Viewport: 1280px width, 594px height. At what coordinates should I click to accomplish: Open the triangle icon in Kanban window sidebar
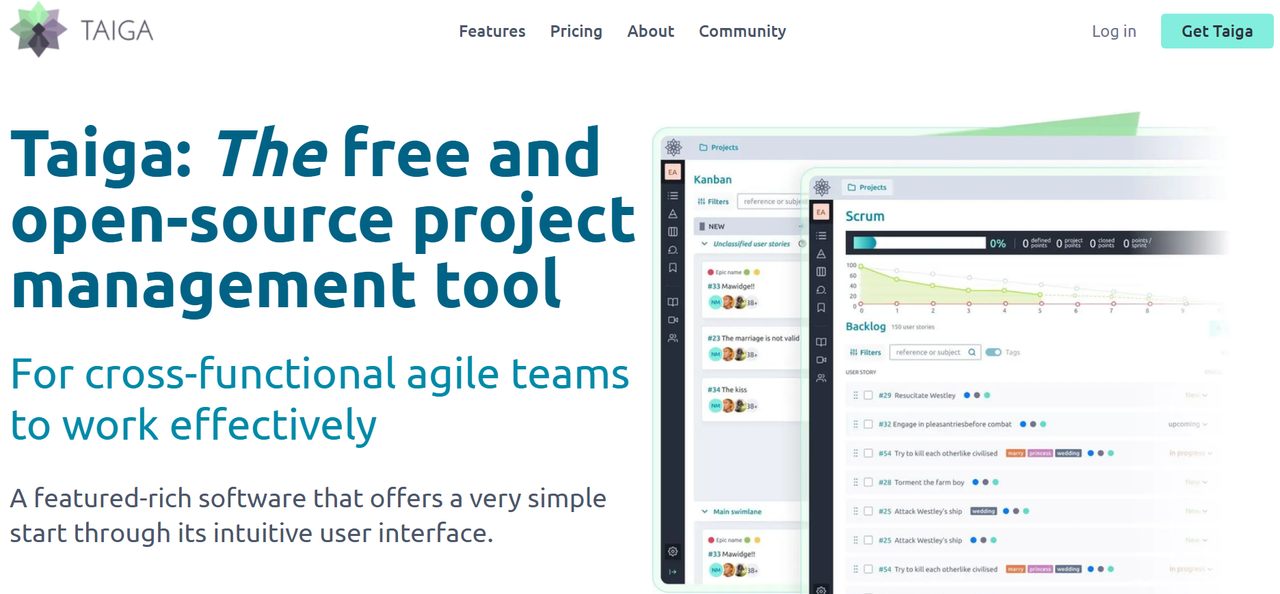pyautogui.click(x=673, y=214)
